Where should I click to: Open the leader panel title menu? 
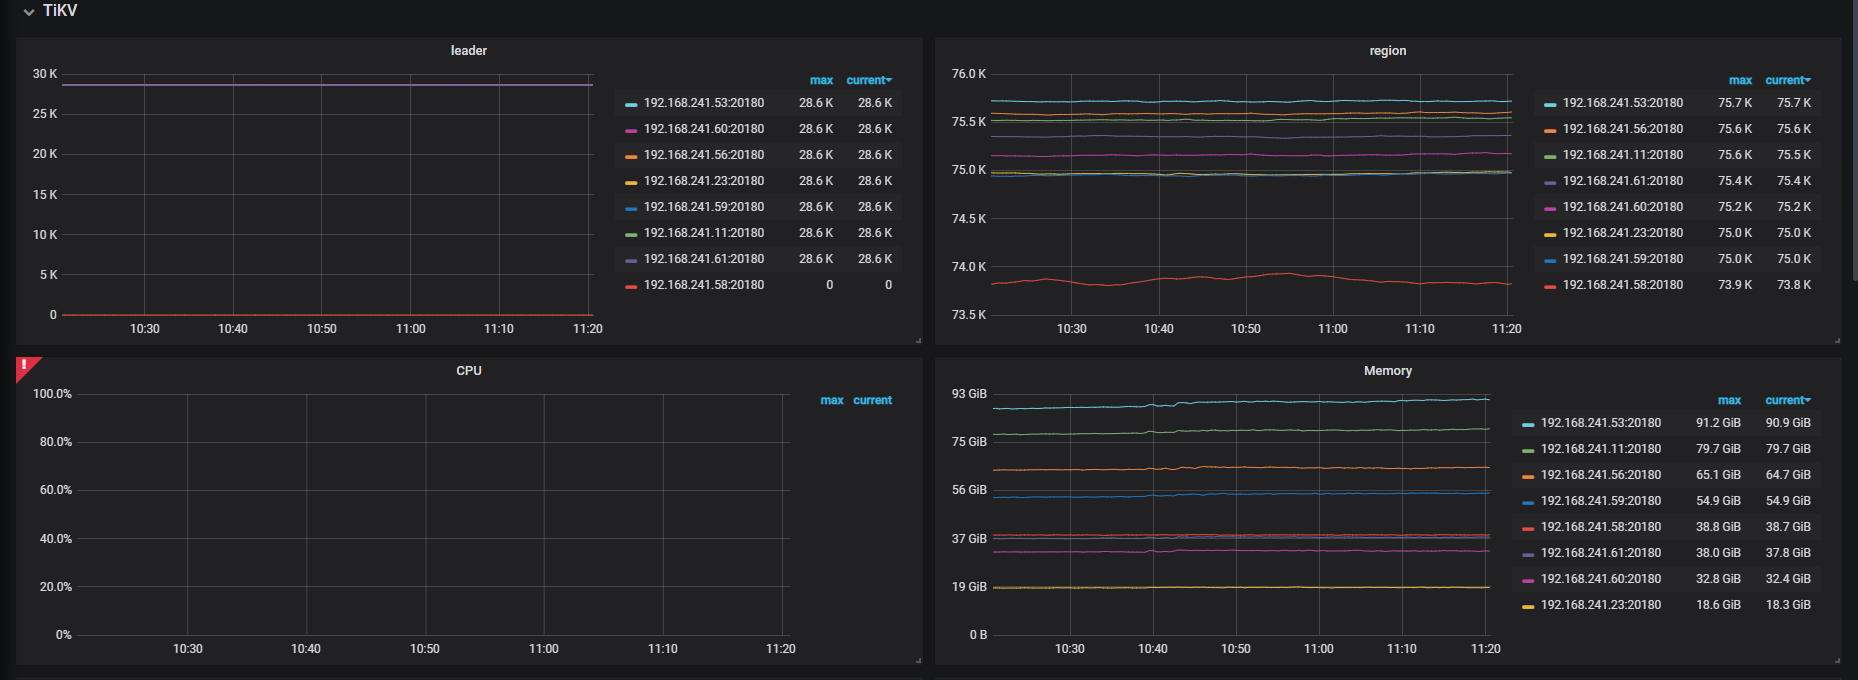click(x=468, y=51)
